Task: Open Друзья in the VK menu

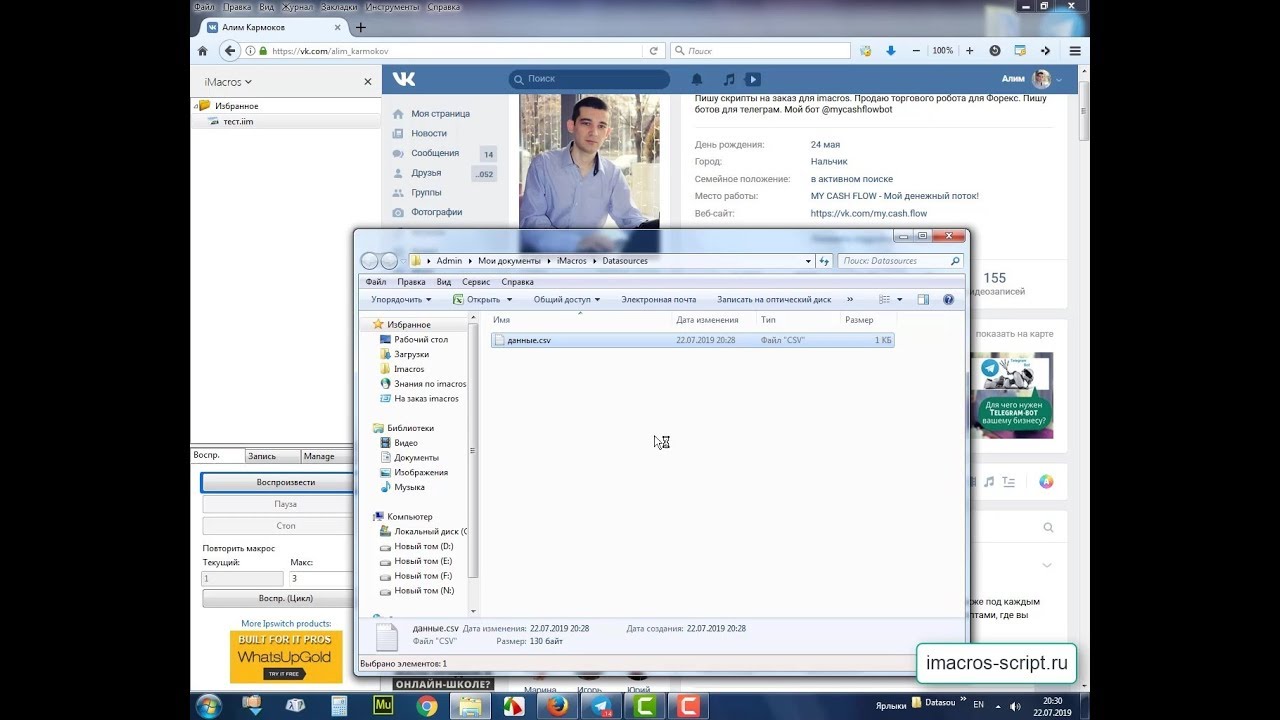Action: 426,173
